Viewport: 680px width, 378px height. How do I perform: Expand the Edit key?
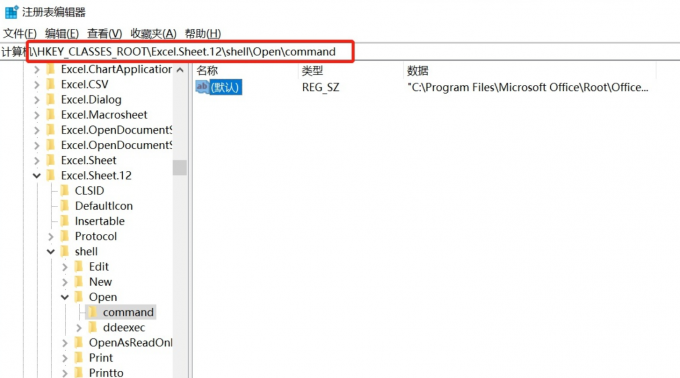click(x=65, y=267)
